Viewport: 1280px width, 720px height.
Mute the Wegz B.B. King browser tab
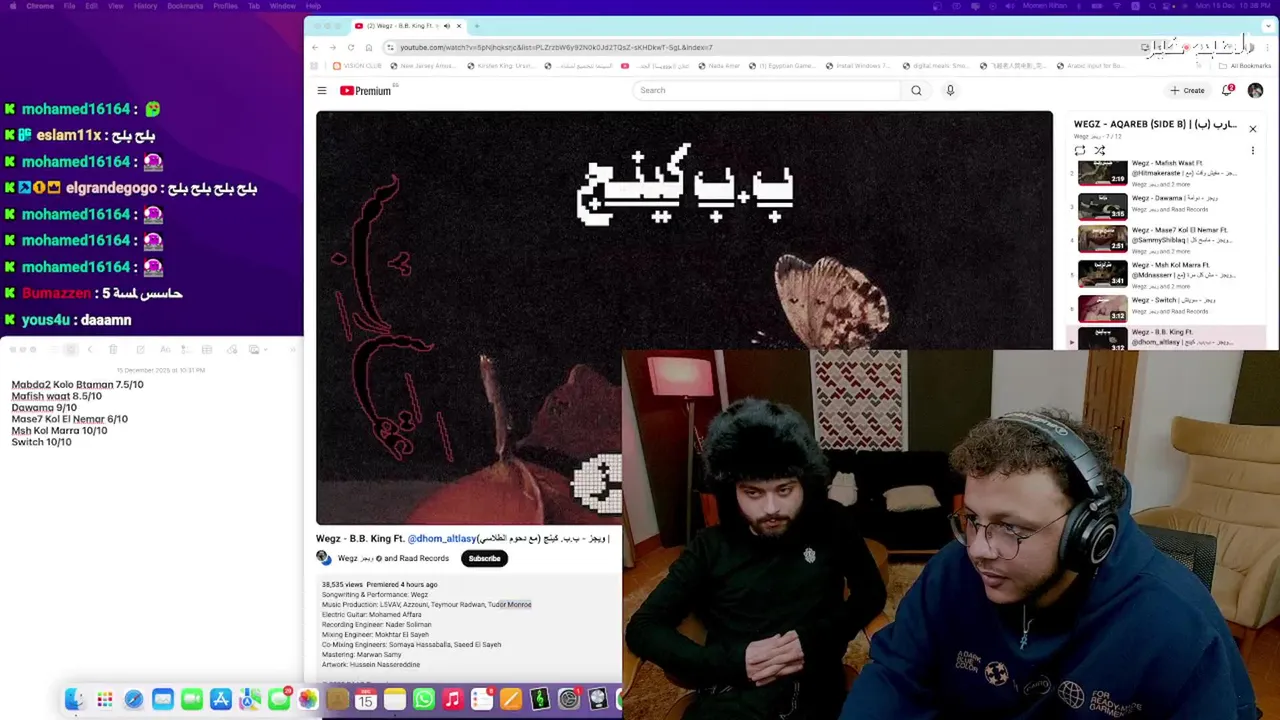(446, 26)
